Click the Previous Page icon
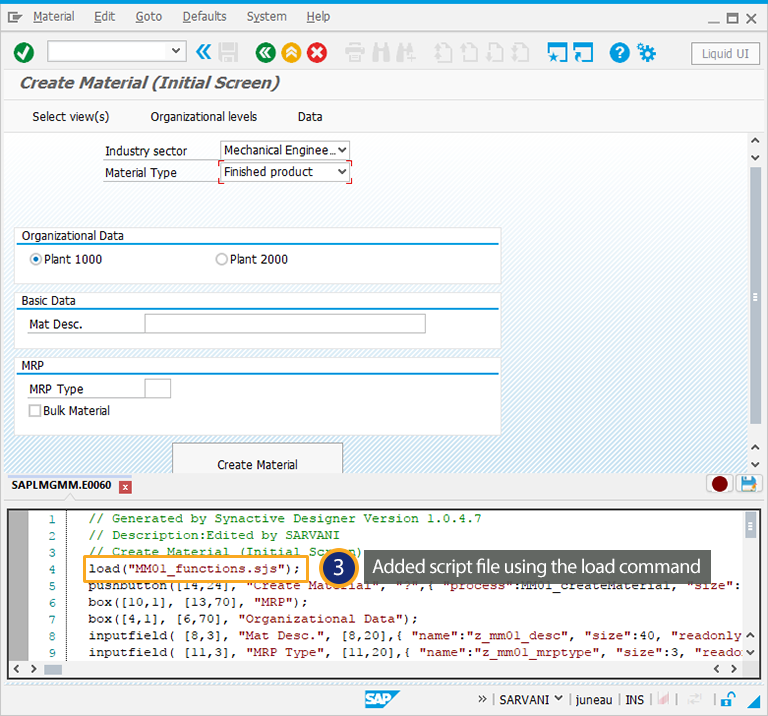Viewport: 768px width, 716px height. tap(469, 52)
